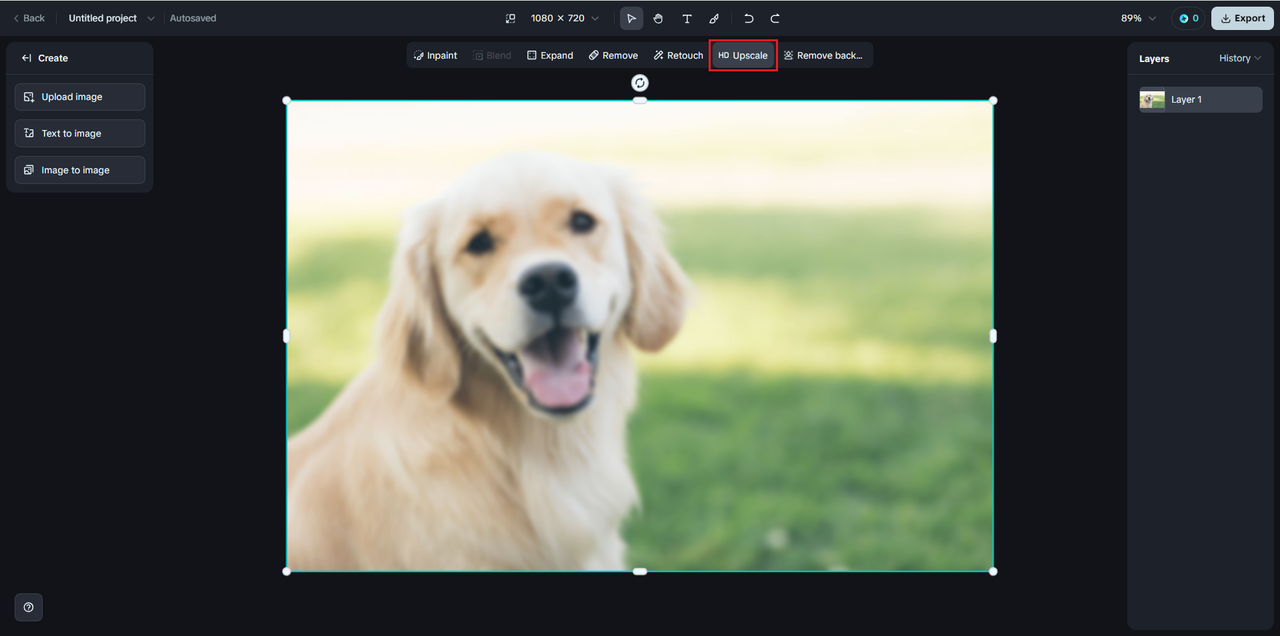The width and height of the screenshot is (1280, 636).
Task: Open Text to image
Action: [x=80, y=133]
